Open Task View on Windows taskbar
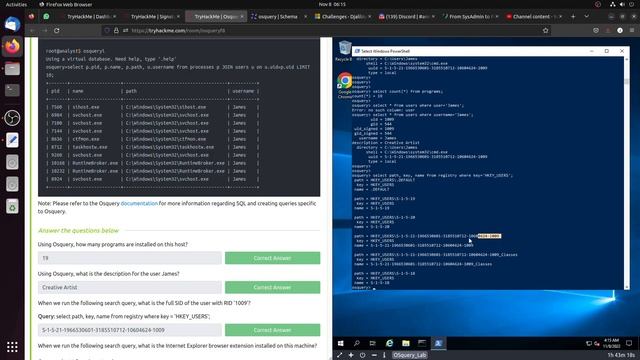640x360 pixels. click(372, 343)
